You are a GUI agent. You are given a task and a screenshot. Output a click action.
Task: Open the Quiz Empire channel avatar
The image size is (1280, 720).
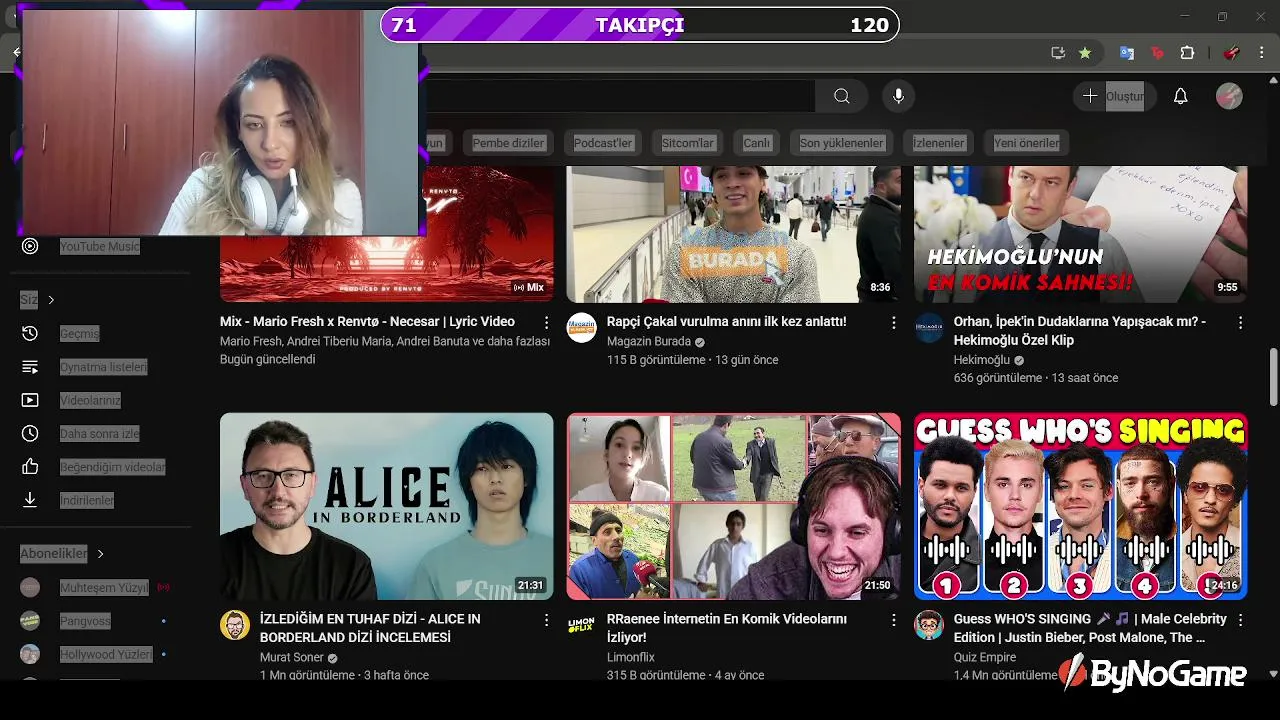929,625
